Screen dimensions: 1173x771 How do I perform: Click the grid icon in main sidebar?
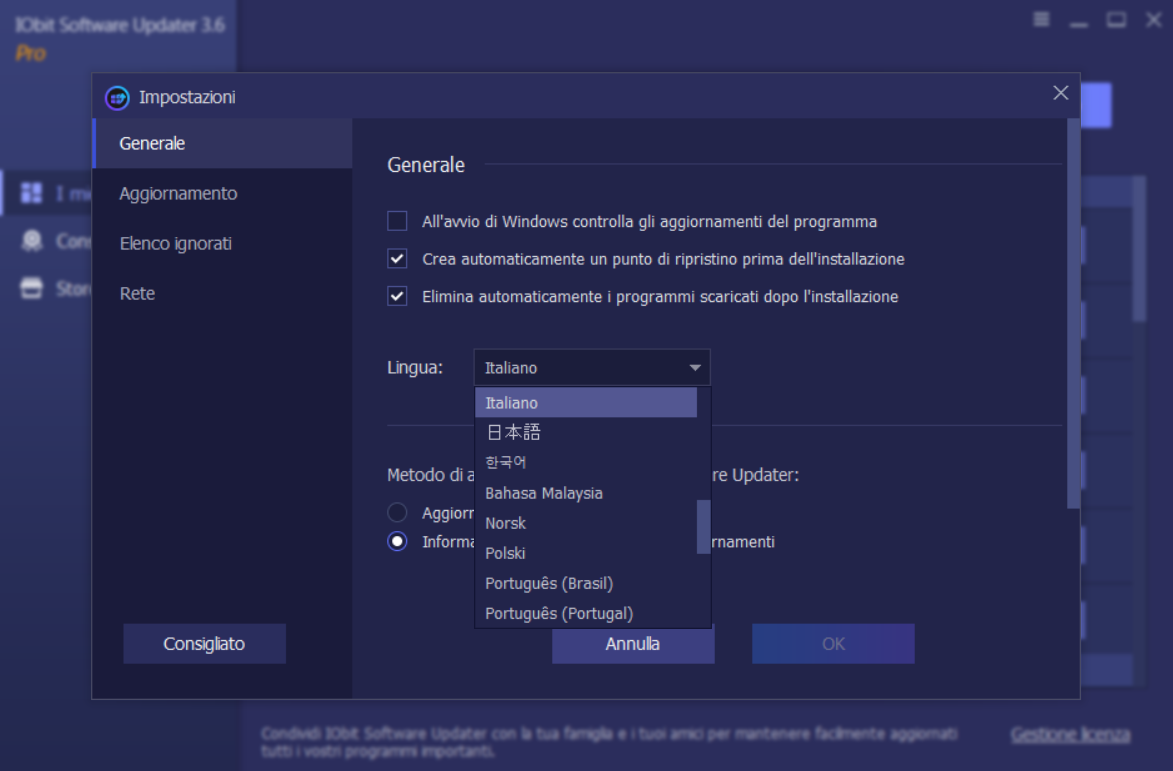(31, 193)
